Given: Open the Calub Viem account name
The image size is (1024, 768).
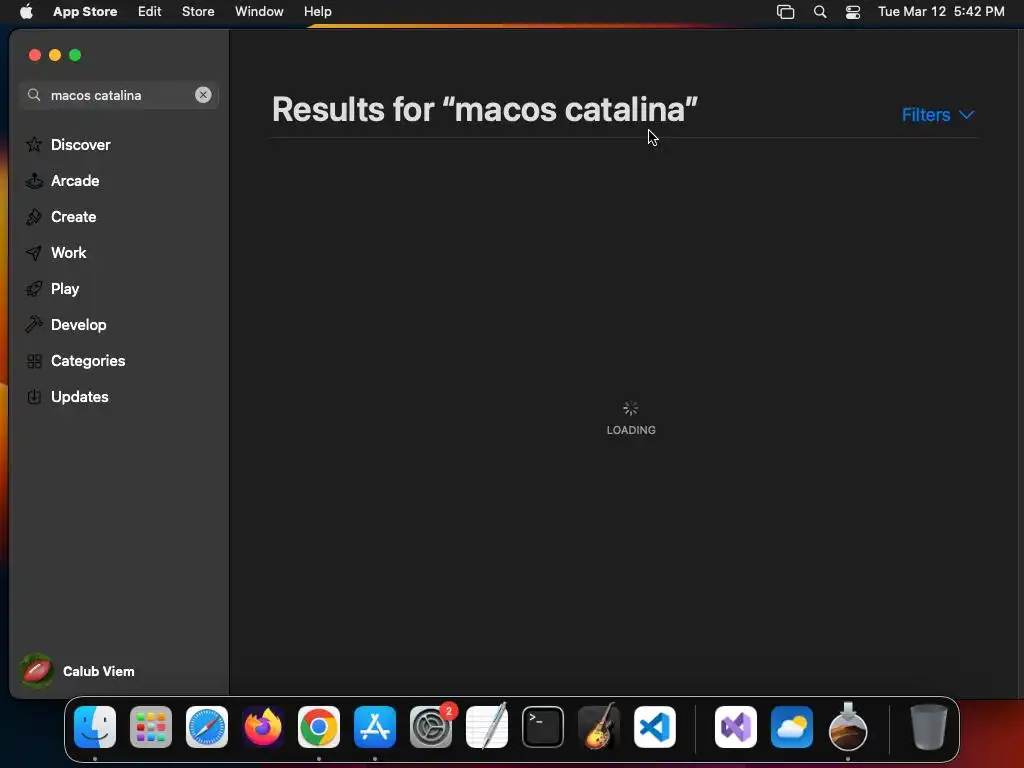Looking at the screenshot, I should 99,671.
